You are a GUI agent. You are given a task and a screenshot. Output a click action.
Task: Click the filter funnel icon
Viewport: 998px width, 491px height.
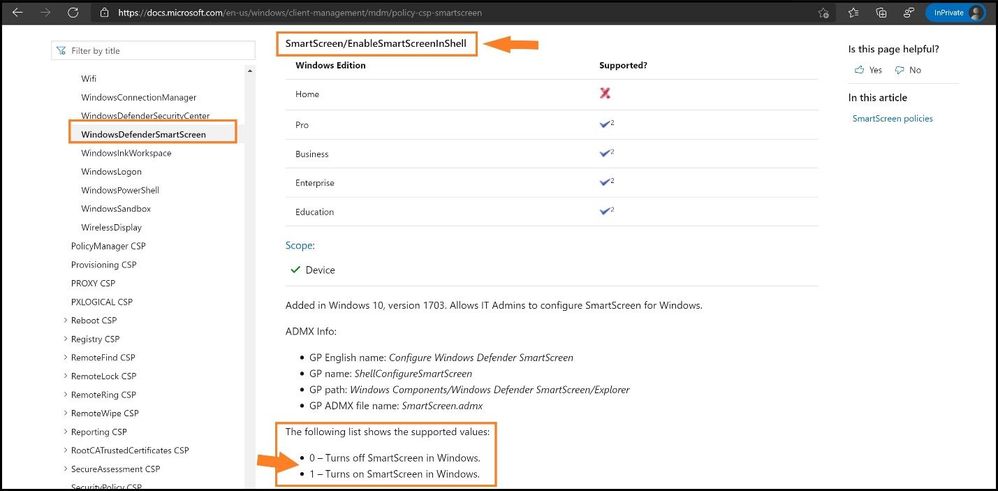point(61,50)
